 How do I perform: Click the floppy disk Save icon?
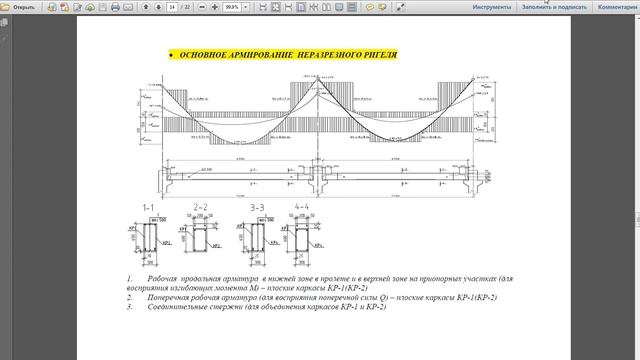[102, 7]
